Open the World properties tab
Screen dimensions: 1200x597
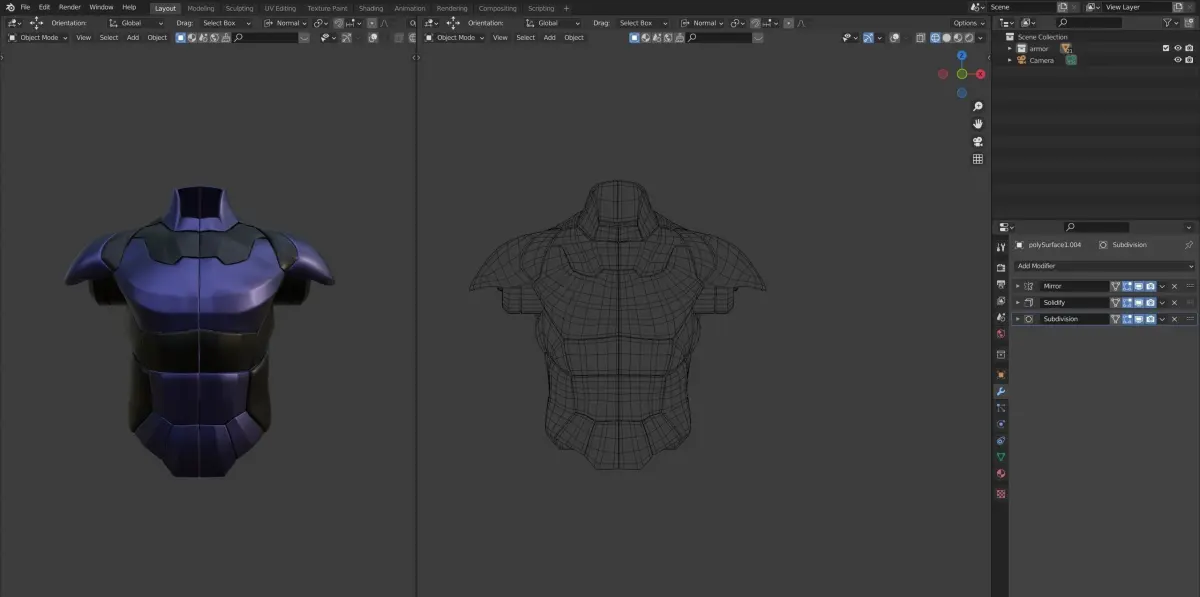tap(1001, 334)
